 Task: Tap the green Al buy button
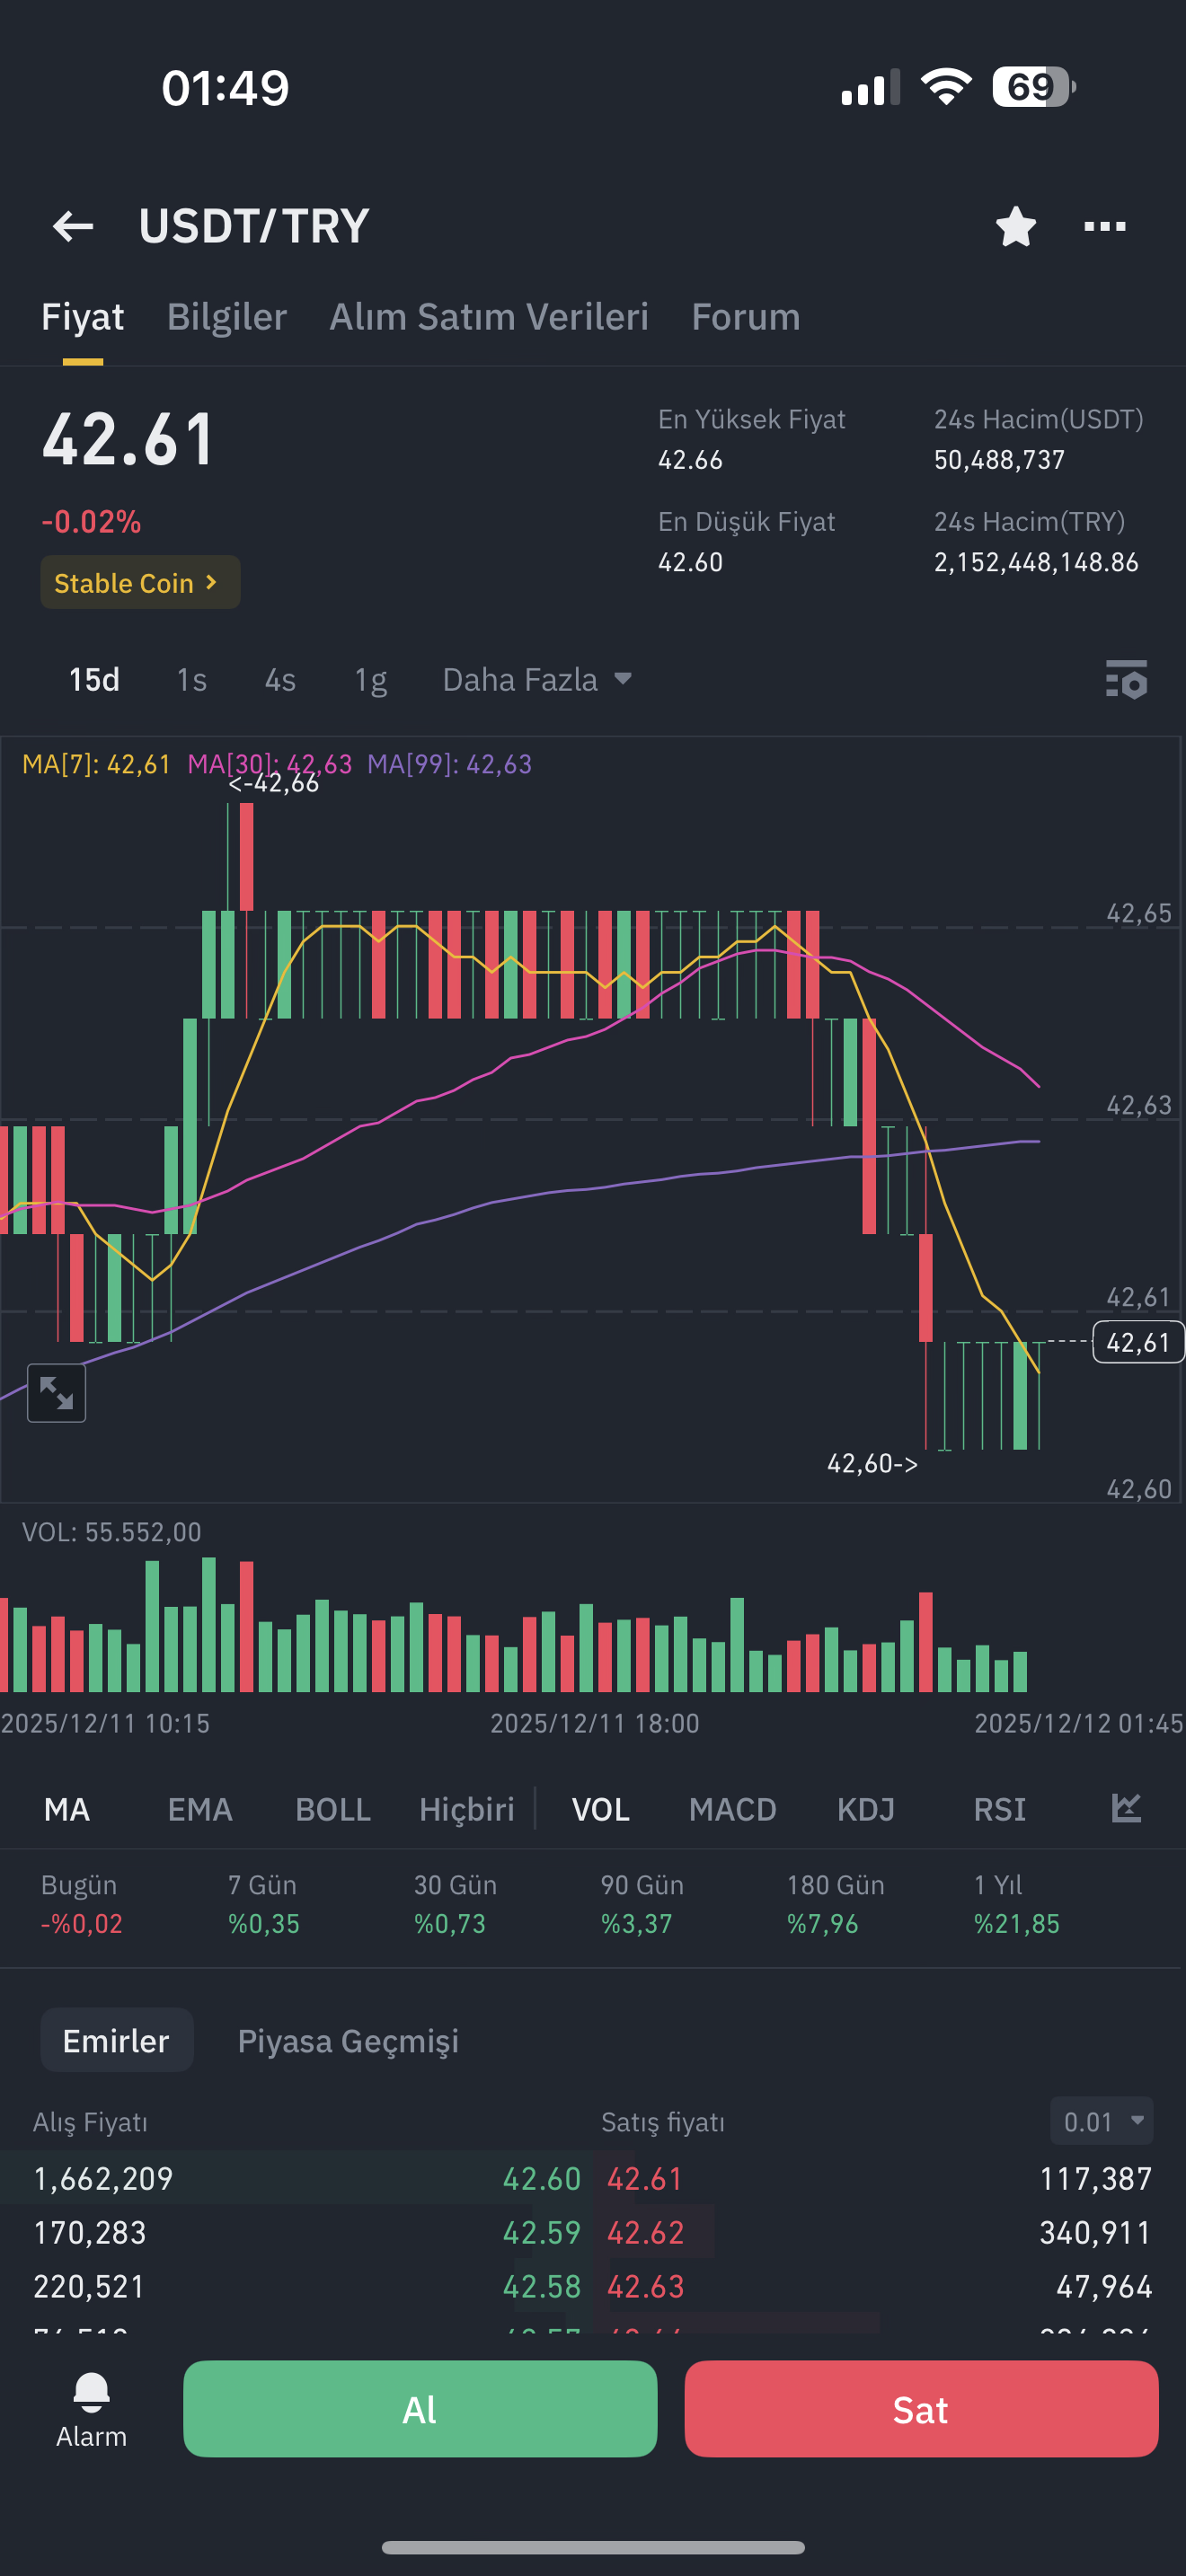pyautogui.click(x=420, y=2408)
